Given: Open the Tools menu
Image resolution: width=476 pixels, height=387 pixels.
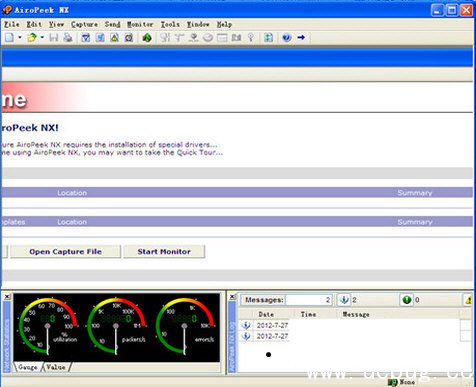Looking at the screenshot, I should point(170,24).
